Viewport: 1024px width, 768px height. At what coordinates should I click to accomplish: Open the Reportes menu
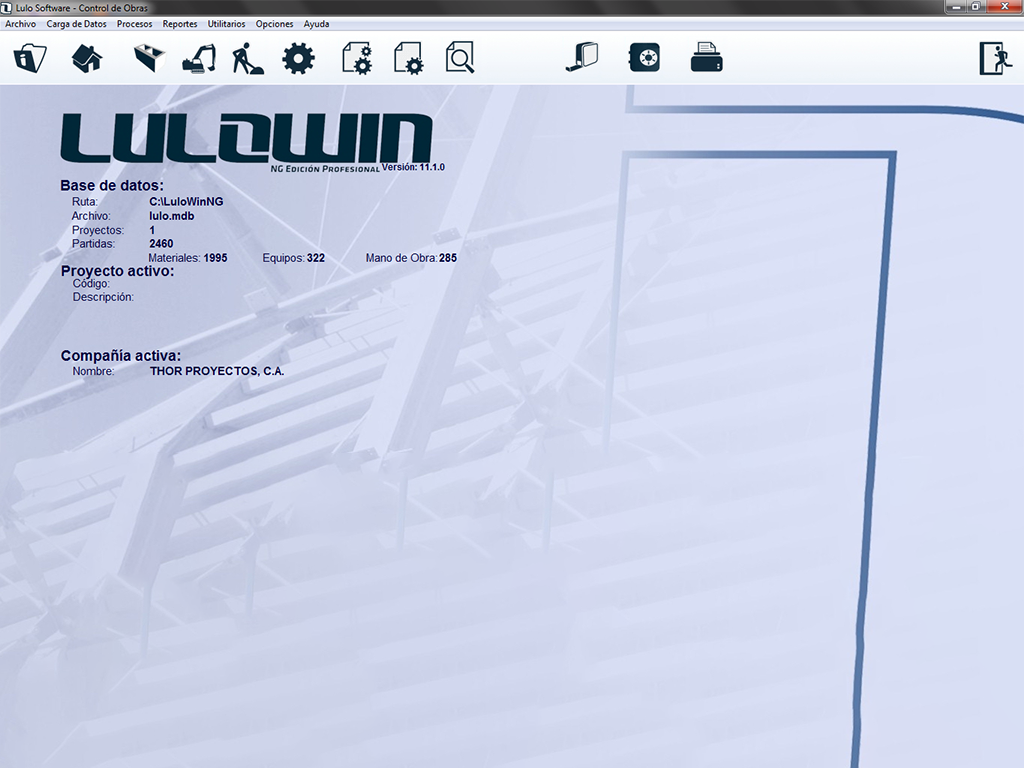point(180,24)
